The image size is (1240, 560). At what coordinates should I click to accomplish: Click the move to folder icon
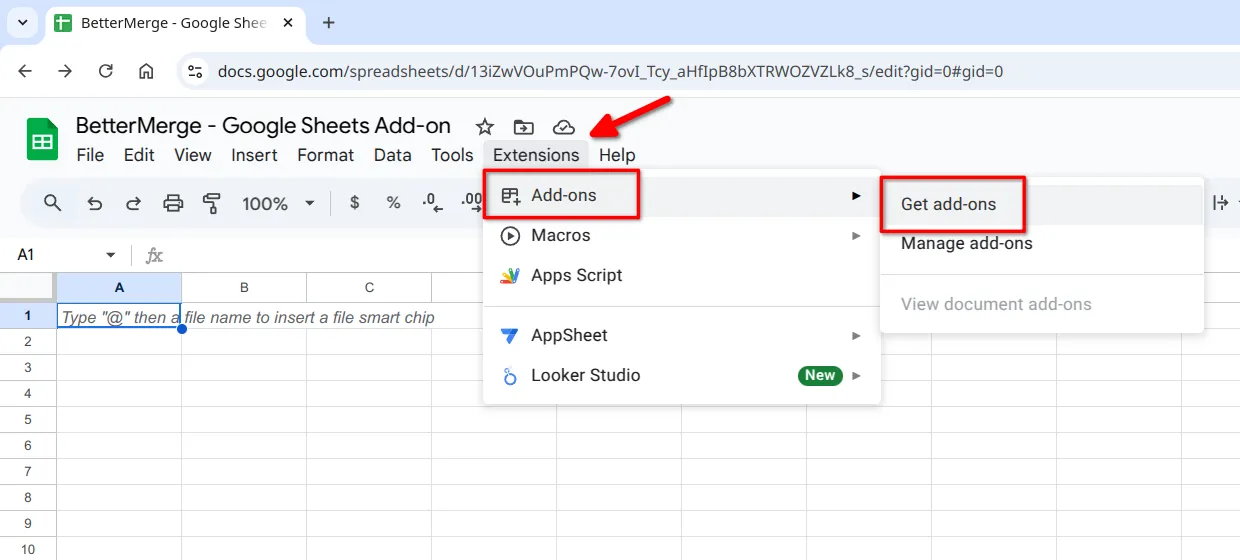(523, 127)
